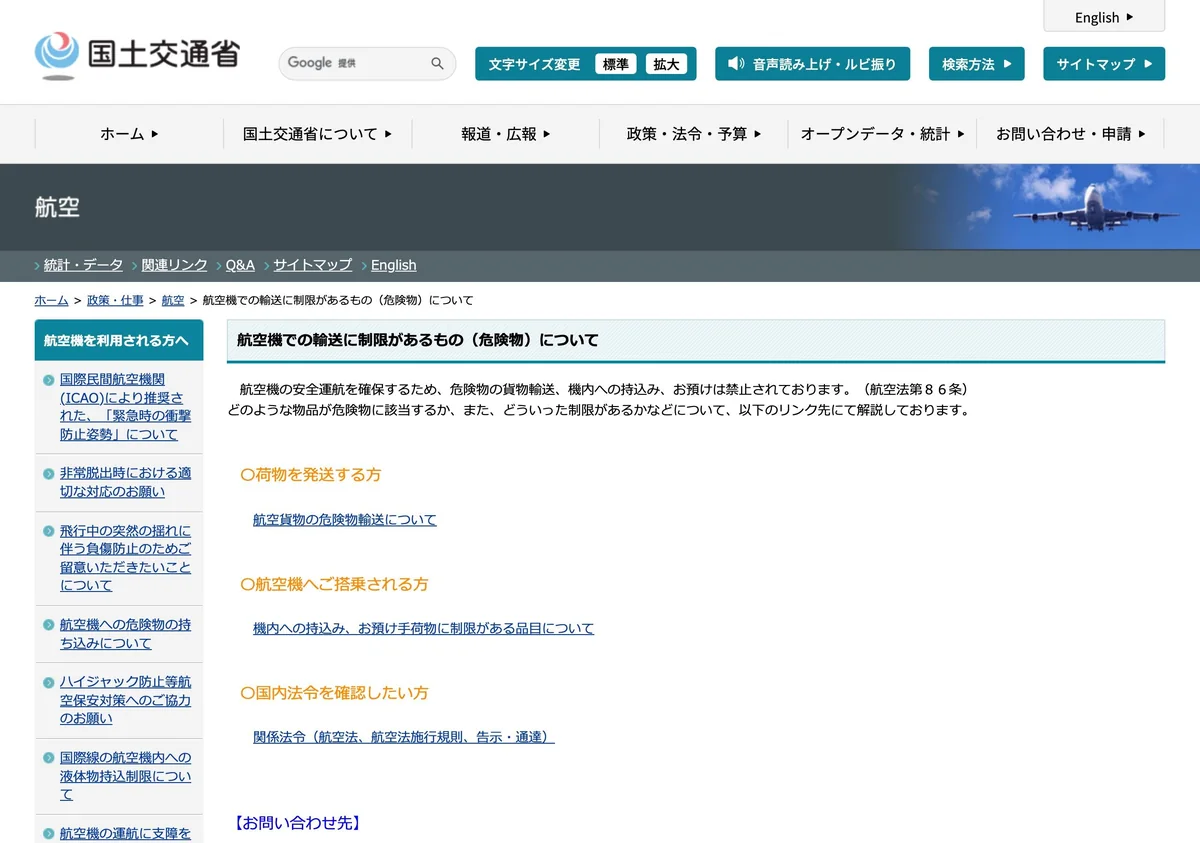
Task: Open the 検索方法 button
Action: (x=977, y=64)
